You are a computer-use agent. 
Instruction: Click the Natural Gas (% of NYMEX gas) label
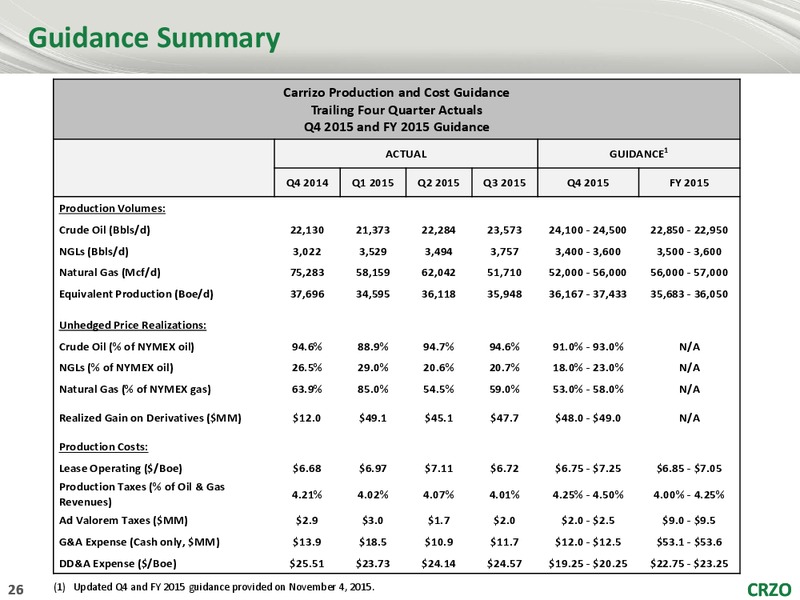(x=135, y=389)
